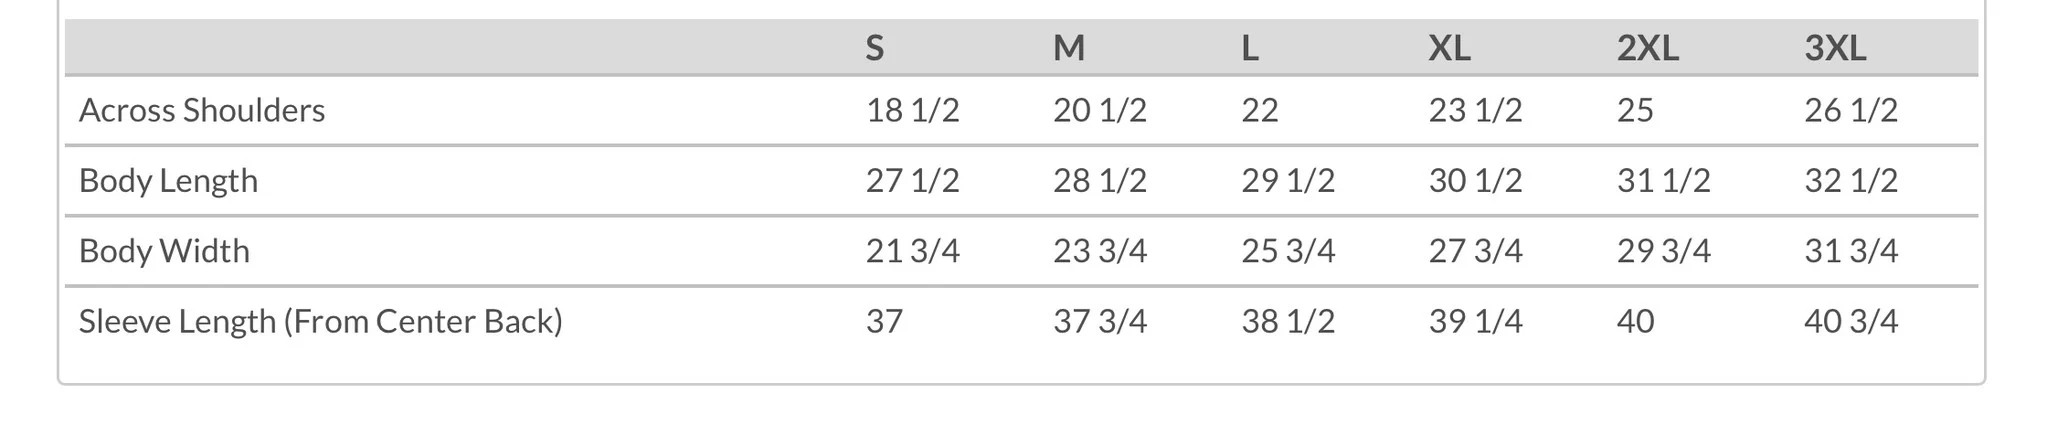
Task: Click the 23 3/4 Body Width cell
Action: tap(1099, 251)
